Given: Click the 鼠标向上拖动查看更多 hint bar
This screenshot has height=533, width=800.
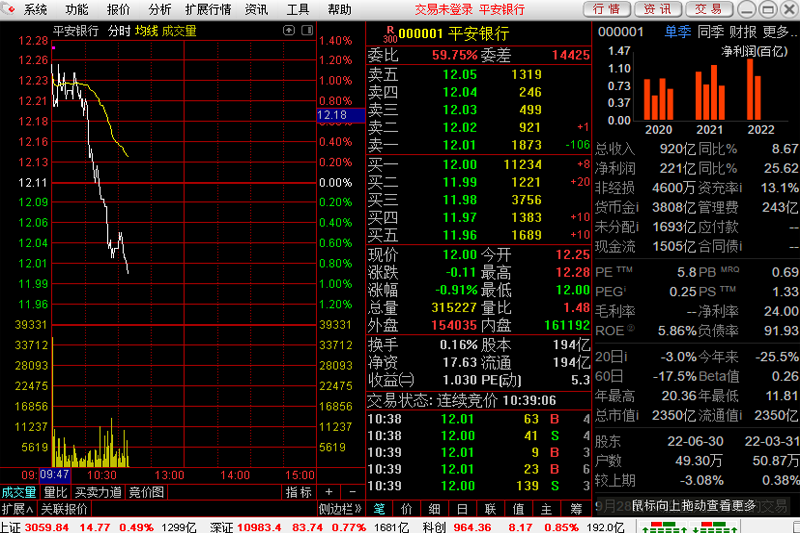Looking at the screenshot, I should click(x=694, y=506).
